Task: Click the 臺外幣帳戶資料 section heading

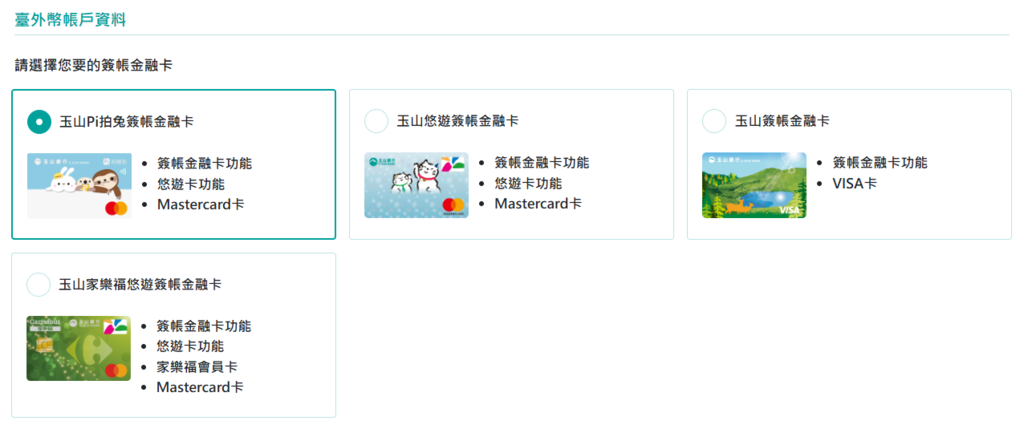Action: (71, 20)
